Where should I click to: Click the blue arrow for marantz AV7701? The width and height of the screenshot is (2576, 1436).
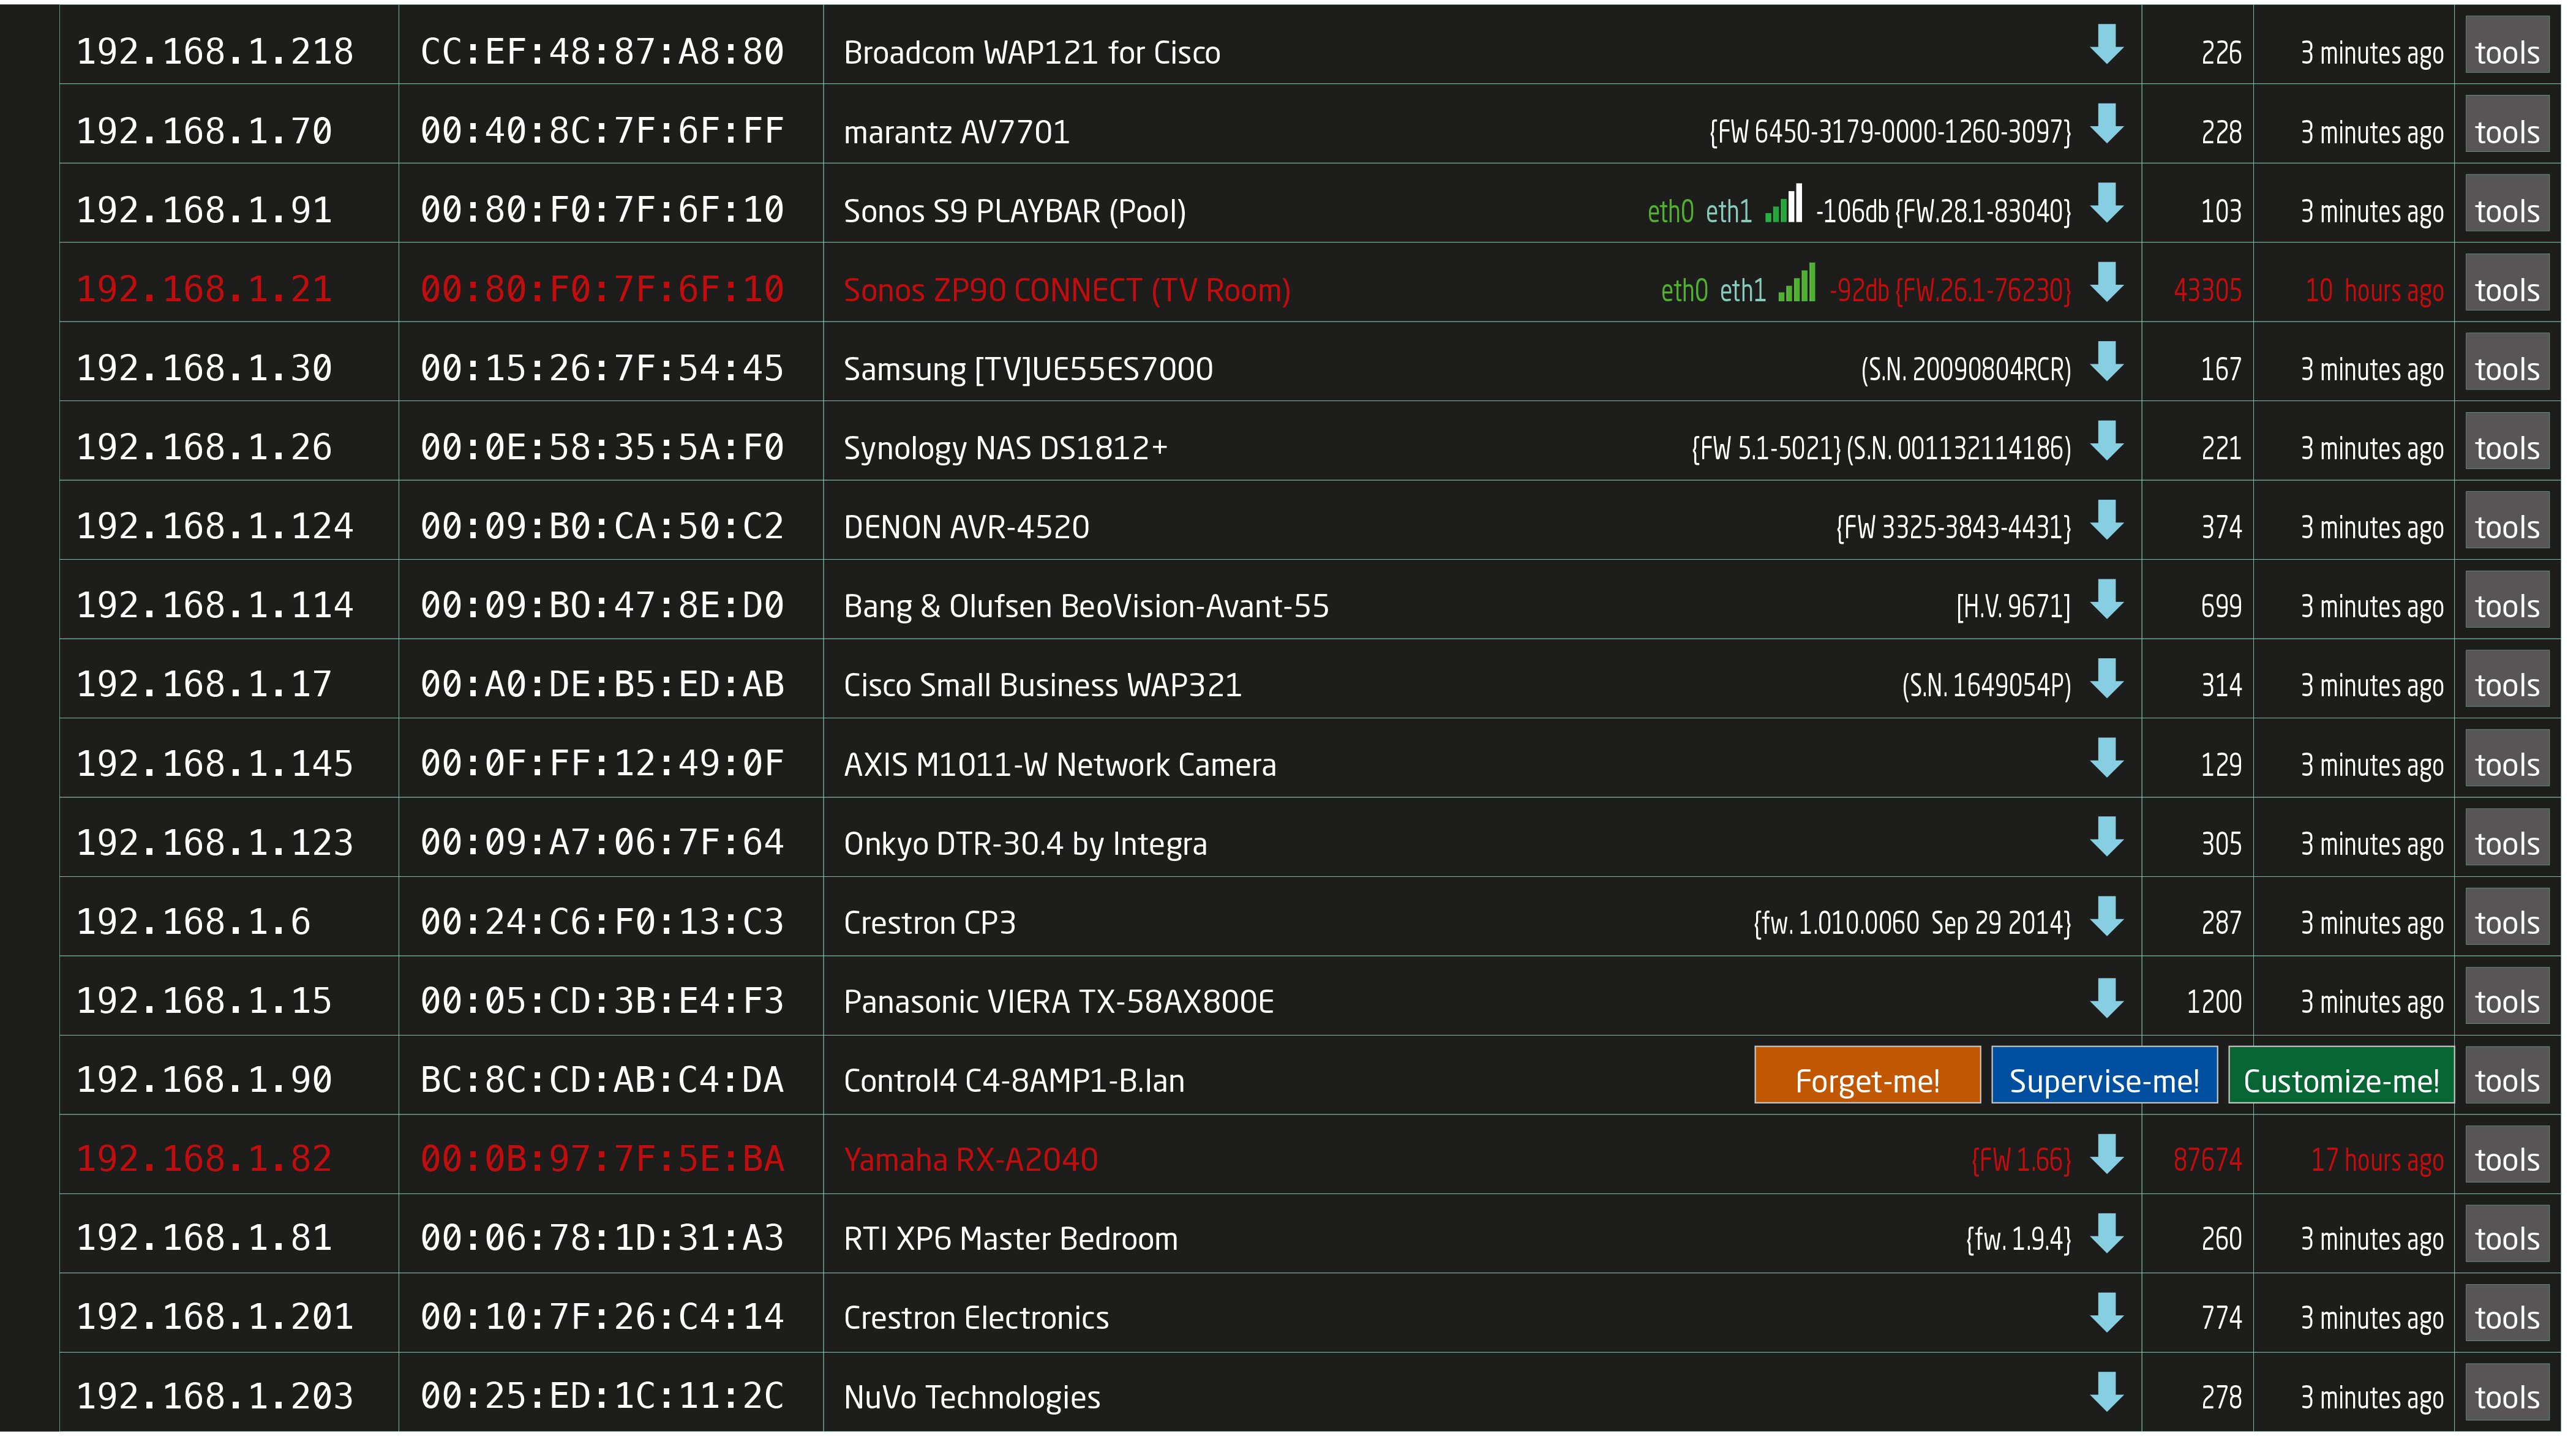pyautogui.click(x=2106, y=124)
